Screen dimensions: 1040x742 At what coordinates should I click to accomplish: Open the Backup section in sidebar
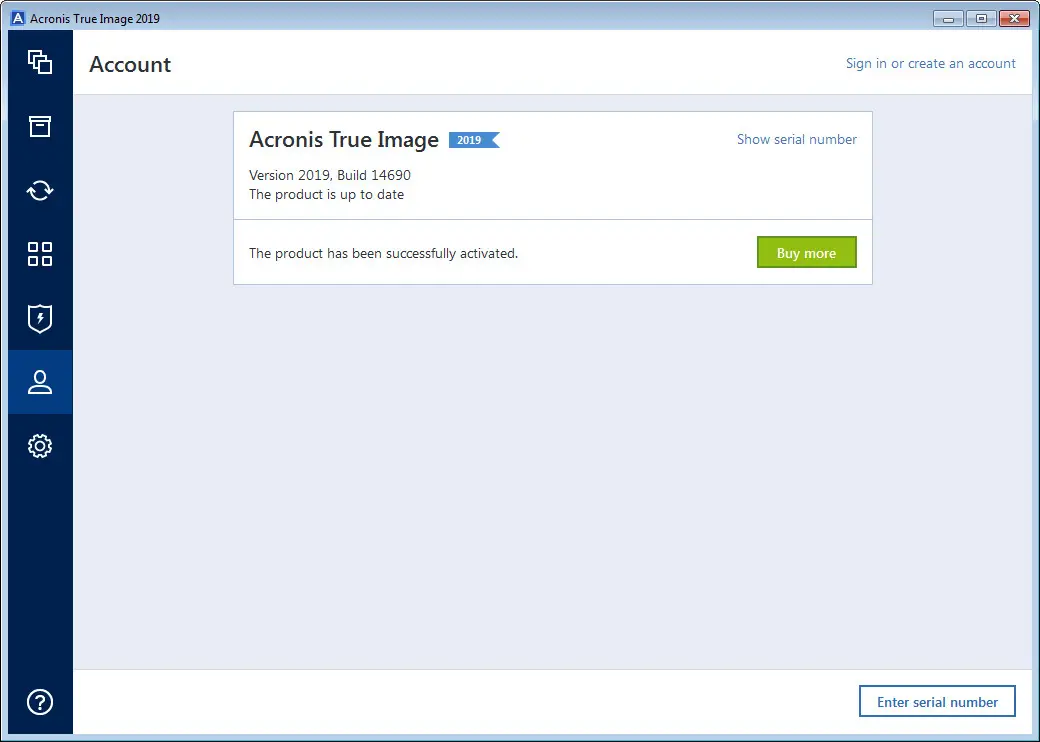(x=40, y=62)
